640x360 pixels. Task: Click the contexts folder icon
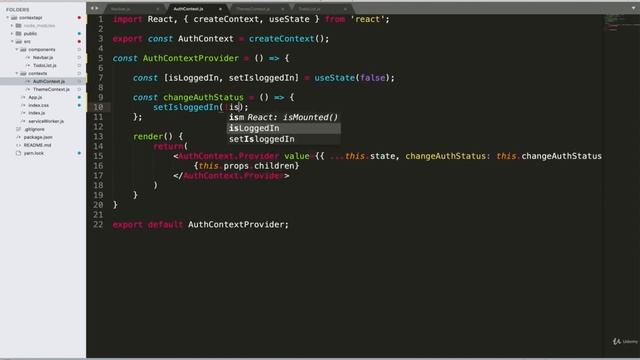[23, 73]
